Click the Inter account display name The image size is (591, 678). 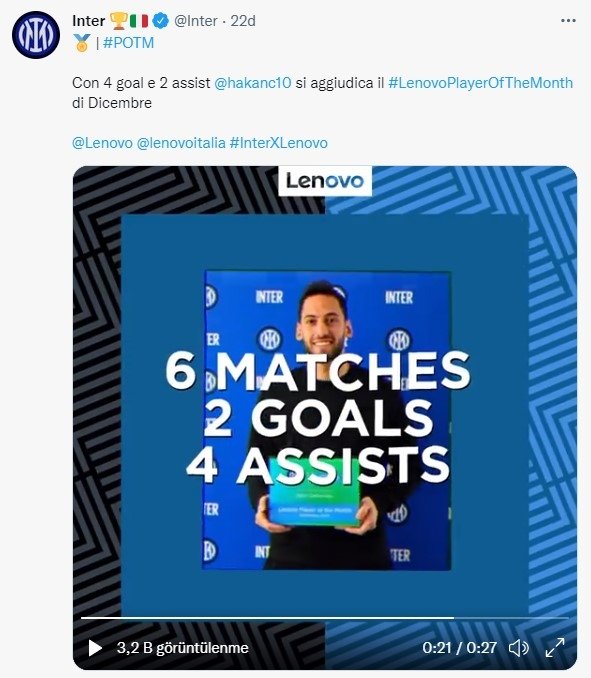[x=89, y=21]
